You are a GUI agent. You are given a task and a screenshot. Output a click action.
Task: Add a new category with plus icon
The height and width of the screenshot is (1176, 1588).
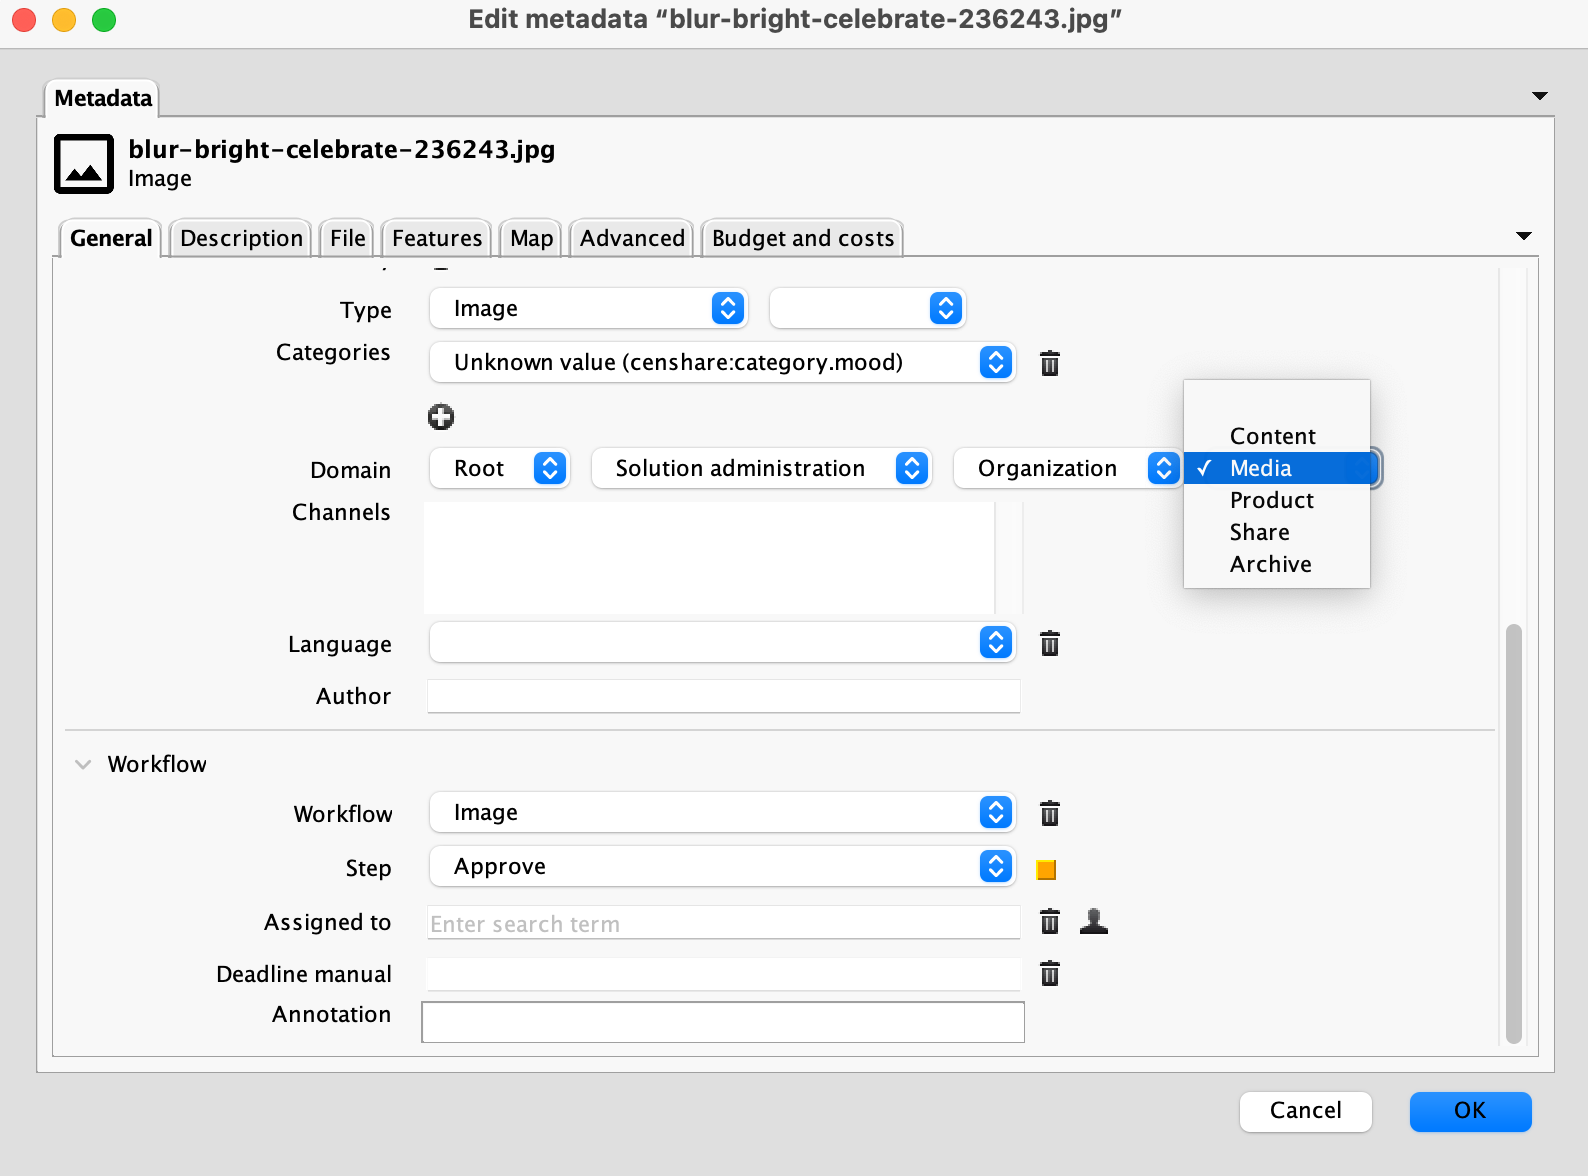tap(441, 417)
